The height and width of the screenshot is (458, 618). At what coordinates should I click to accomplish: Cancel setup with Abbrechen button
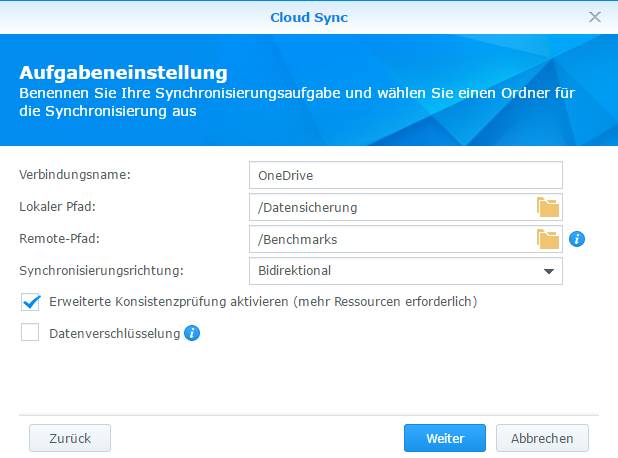tap(542, 438)
